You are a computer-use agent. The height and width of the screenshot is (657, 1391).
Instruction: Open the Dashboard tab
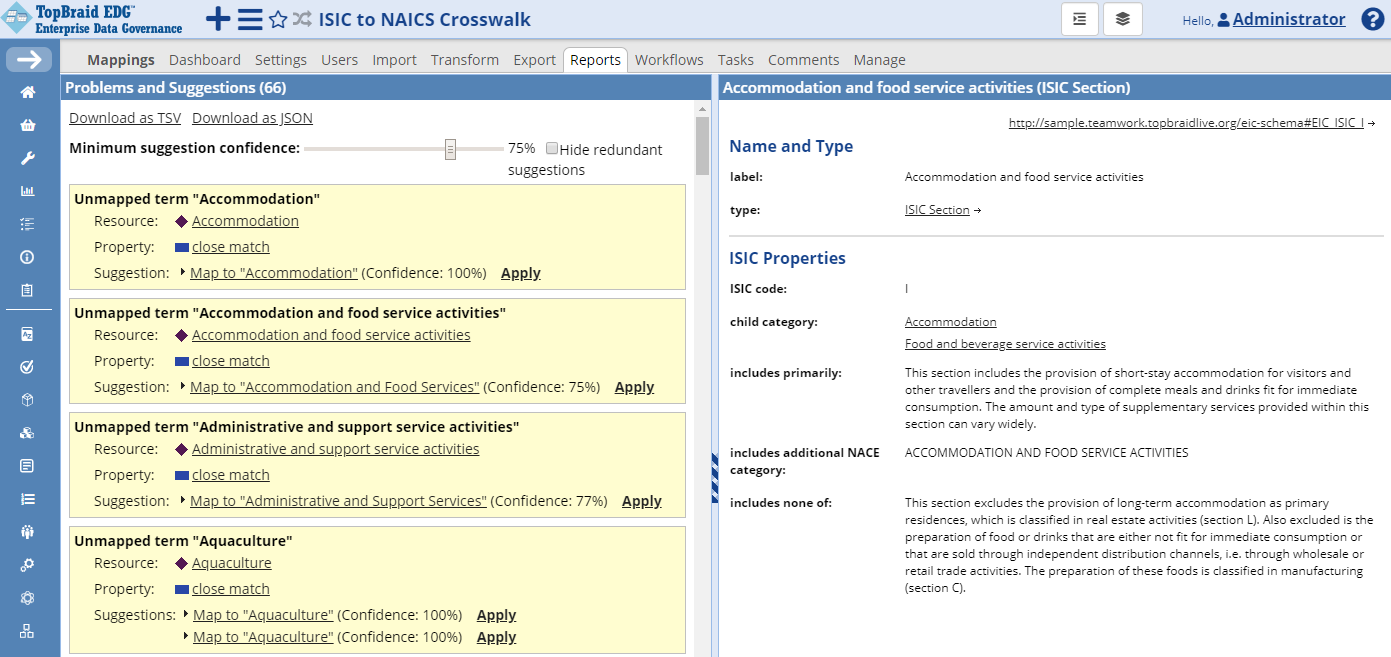coord(205,60)
